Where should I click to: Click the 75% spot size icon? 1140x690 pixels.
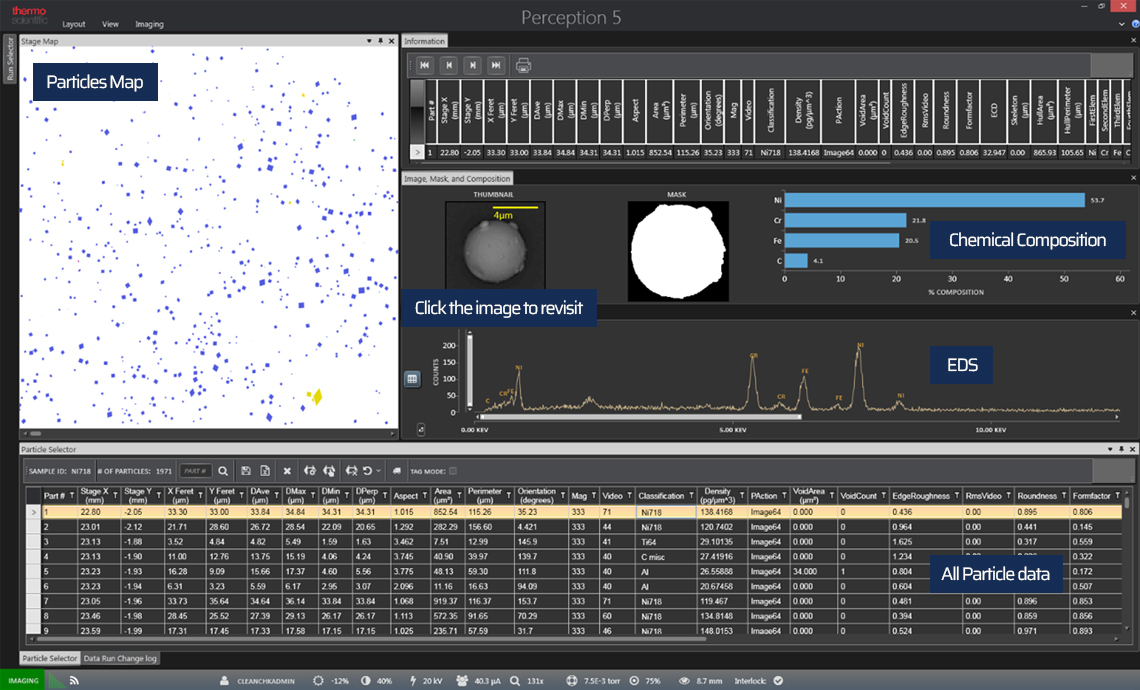coord(634,681)
